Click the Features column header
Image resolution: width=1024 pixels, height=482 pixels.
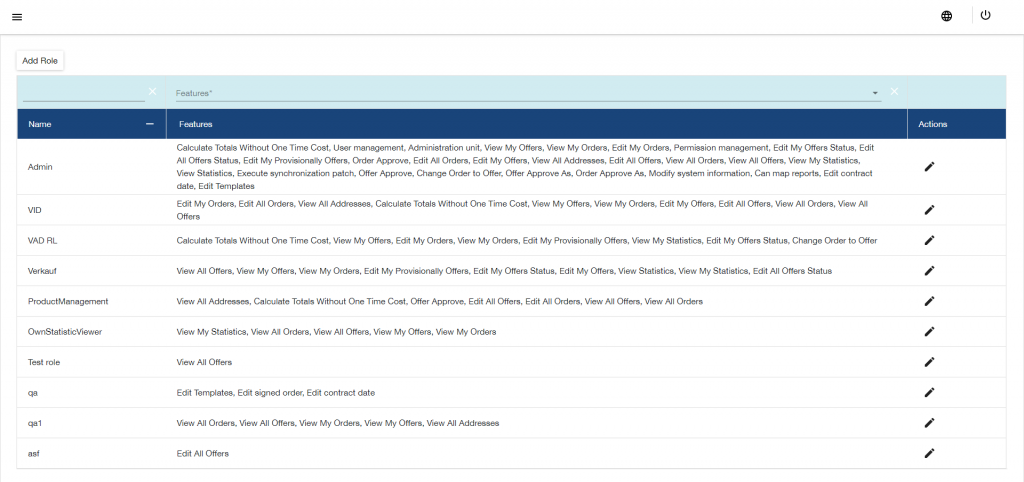[x=195, y=124]
